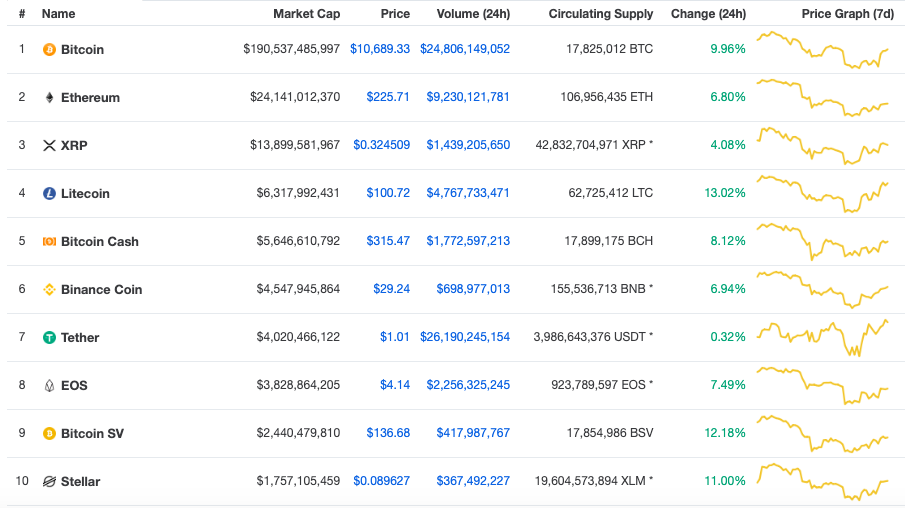The width and height of the screenshot is (905, 508).
Task: Select Bitcoin market cap $190,537,485,997
Action: tap(291, 49)
